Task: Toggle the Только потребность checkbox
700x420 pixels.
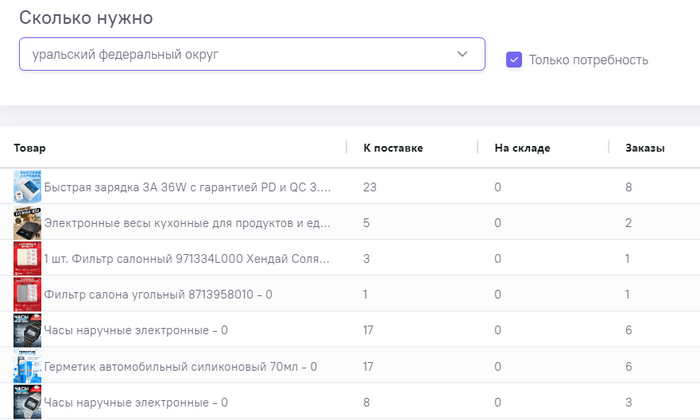Action: click(x=514, y=60)
